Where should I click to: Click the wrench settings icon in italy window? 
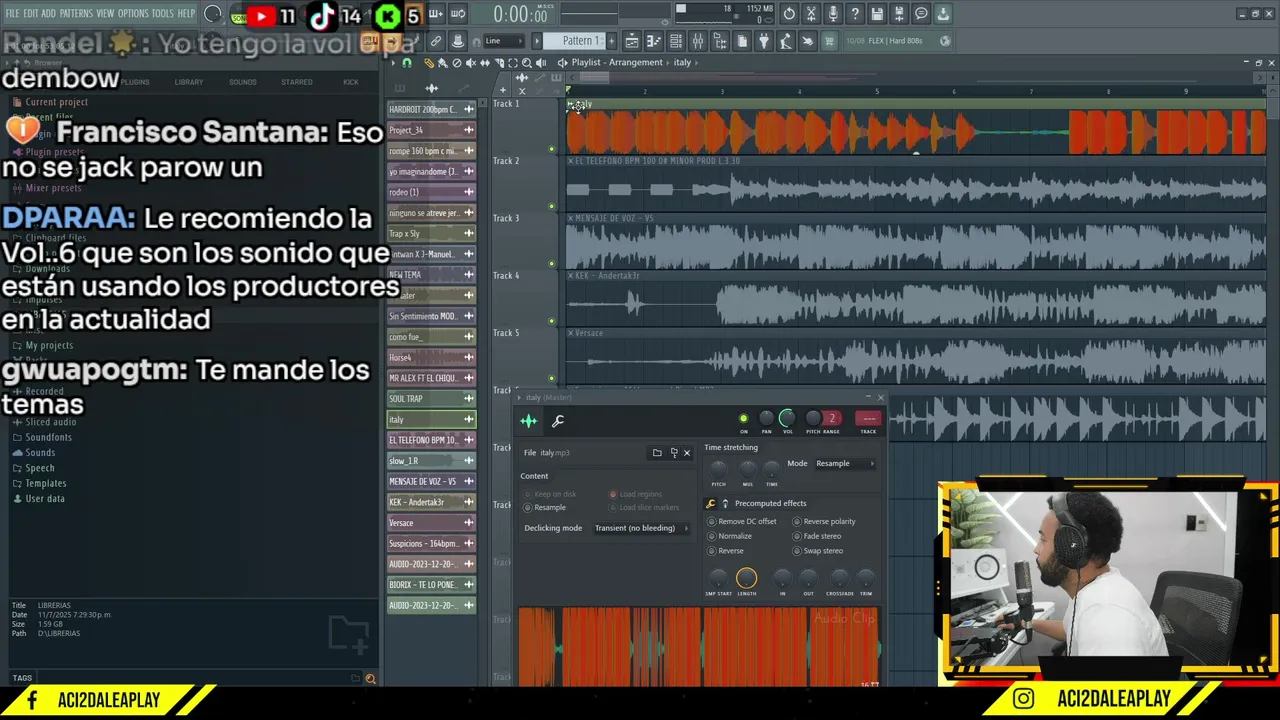[x=558, y=421]
